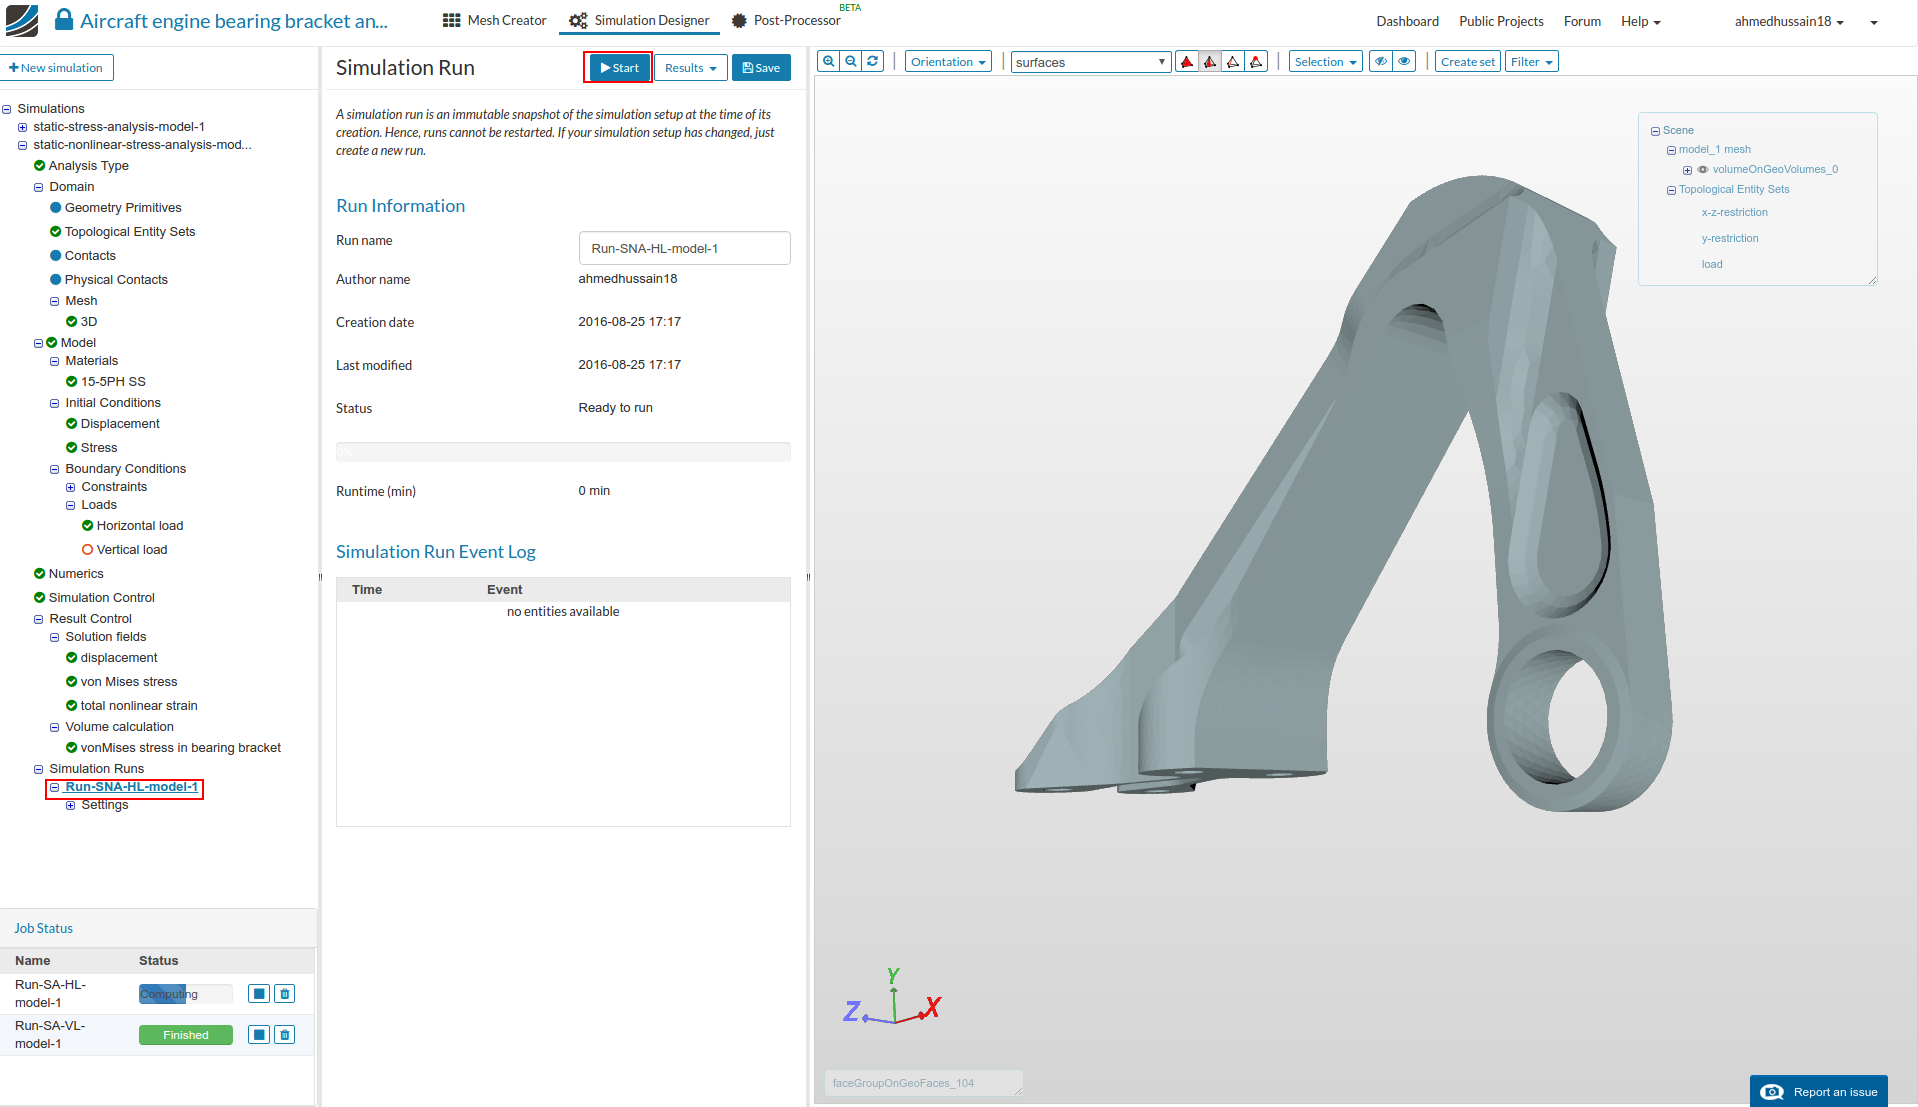Click the SimScale logo icon
Screen dimensions: 1918x1107
(x=21, y=20)
